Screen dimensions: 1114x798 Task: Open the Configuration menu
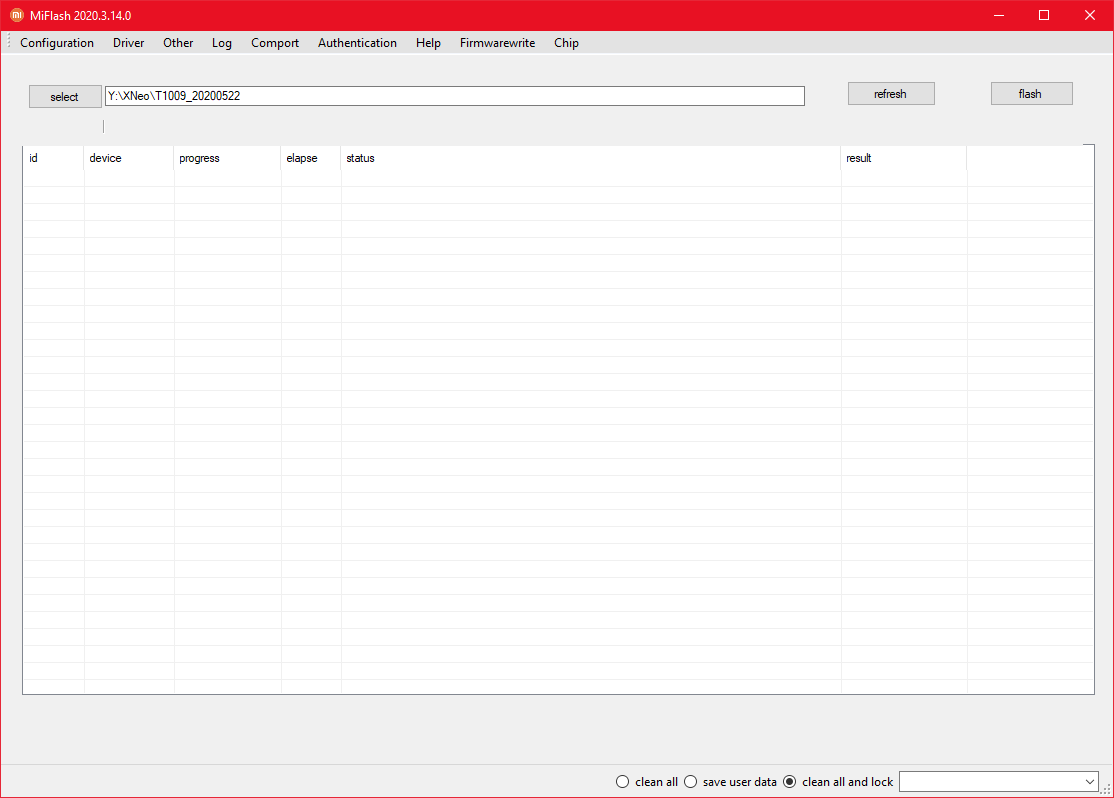click(57, 43)
